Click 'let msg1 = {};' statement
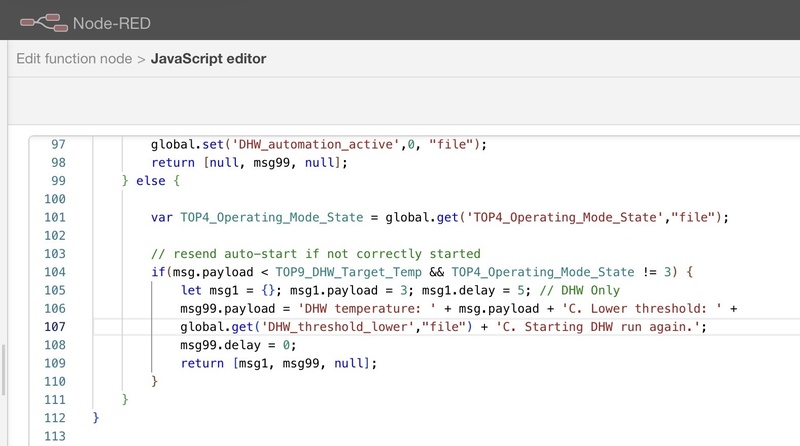Image resolution: width=800 pixels, height=446 pixels. click(231, 290)
